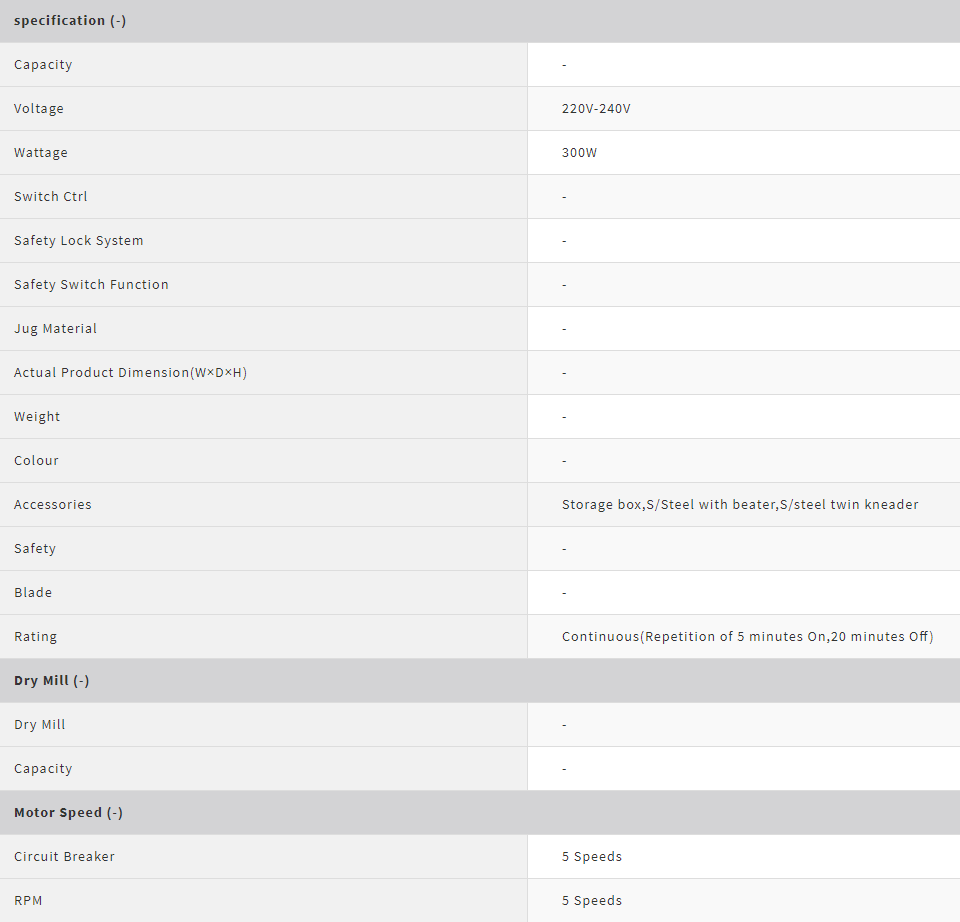Screen dimensions: 960x922
Task: Select the Wattage row label
Action: (40, 153)
